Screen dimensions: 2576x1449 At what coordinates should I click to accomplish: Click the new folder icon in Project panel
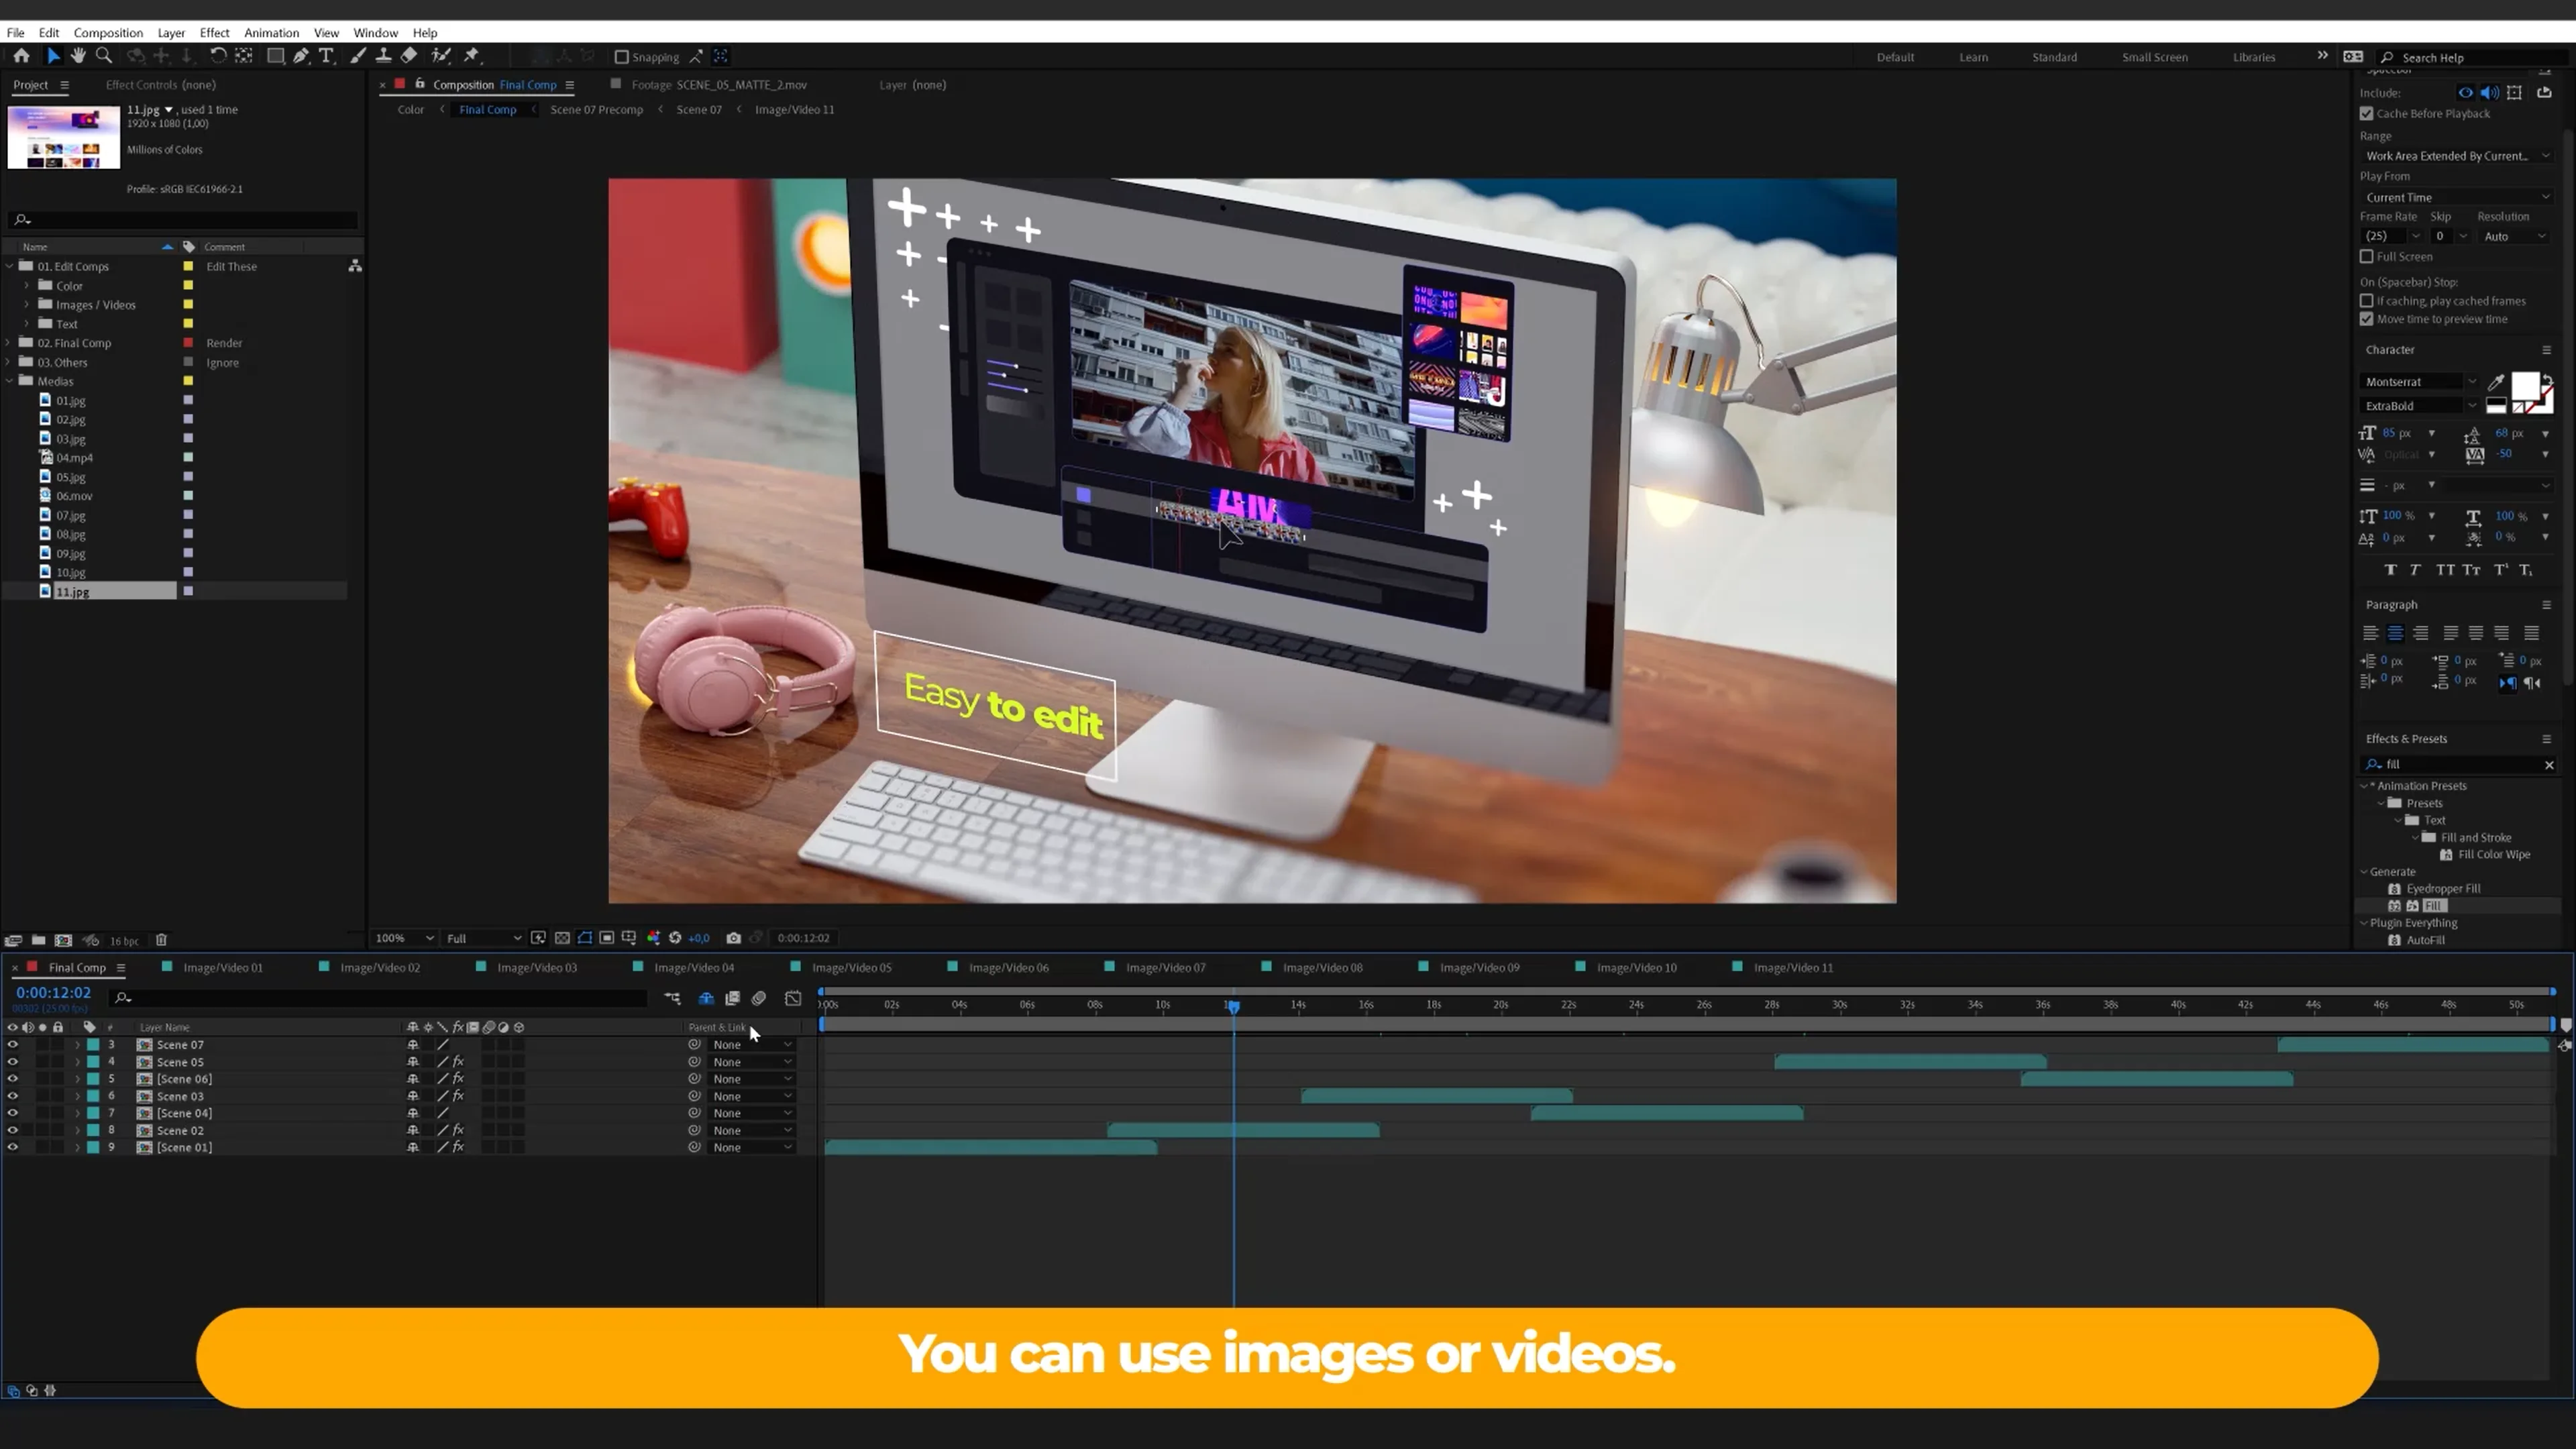[38, 940]
